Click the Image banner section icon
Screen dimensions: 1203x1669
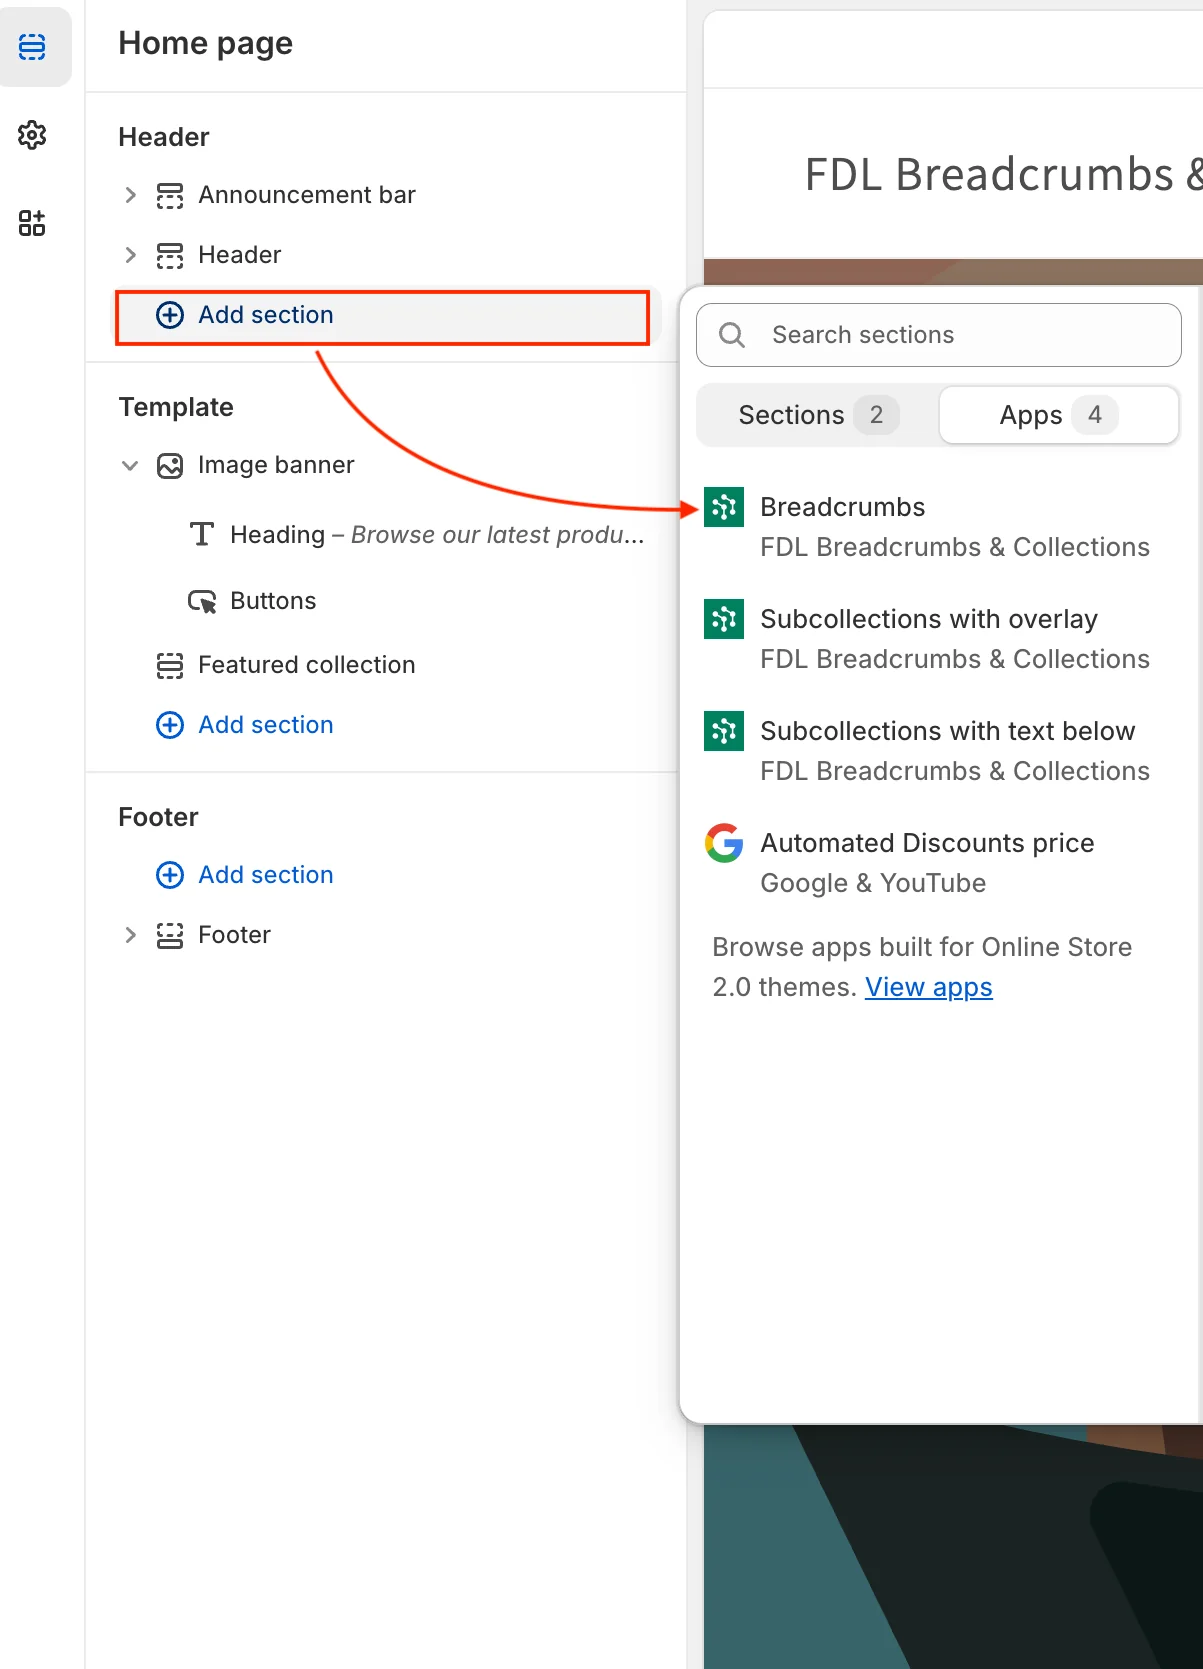click(170, 466)
